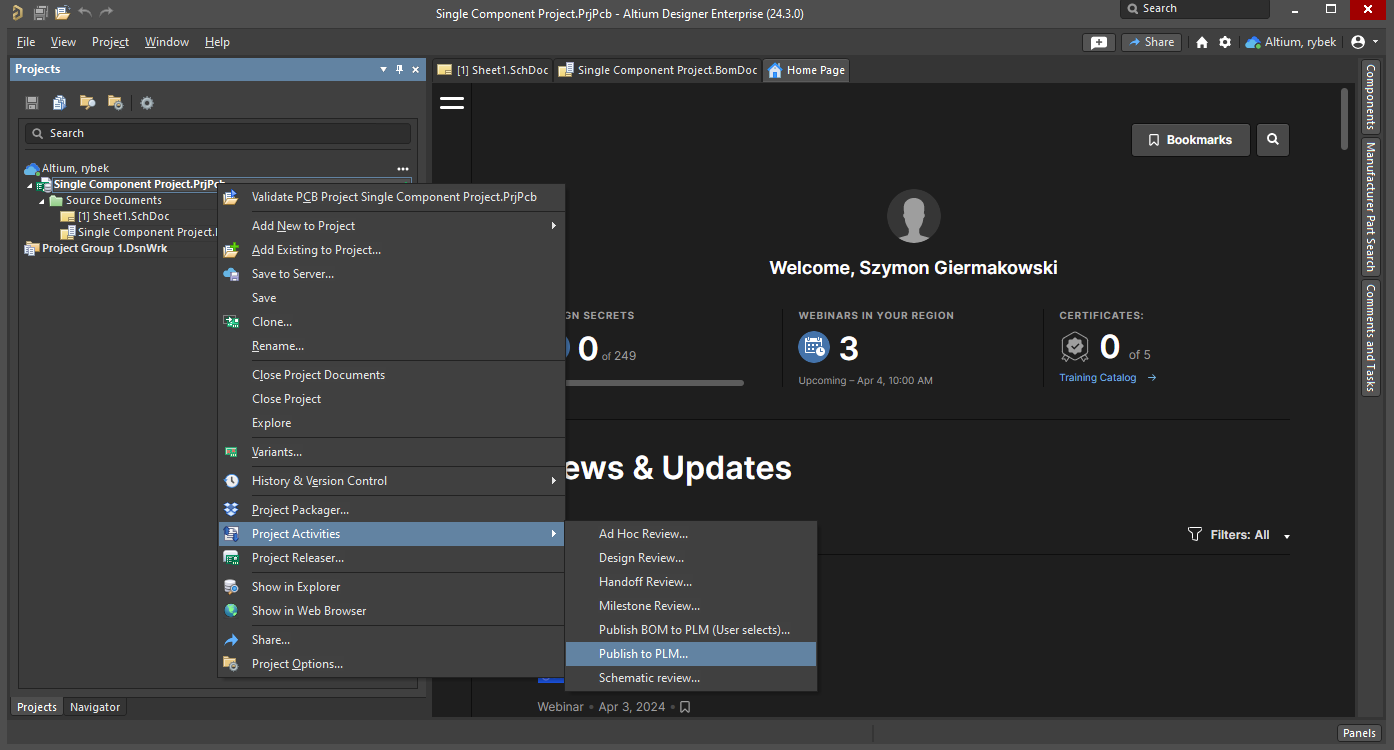This screenshot has width=1394, height=750.
Task: Select [1] Sheet1.SchDoc in project tree
Action: click(x=123, y=216)
